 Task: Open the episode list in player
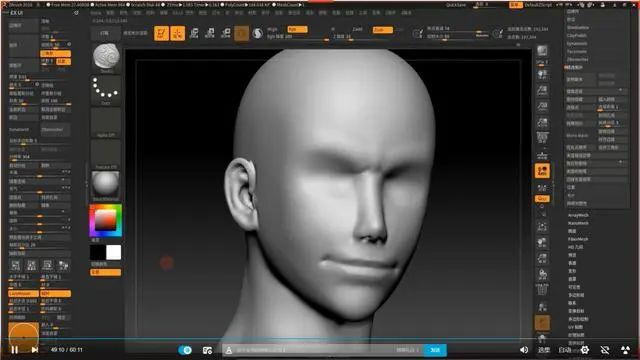[544, 350]
